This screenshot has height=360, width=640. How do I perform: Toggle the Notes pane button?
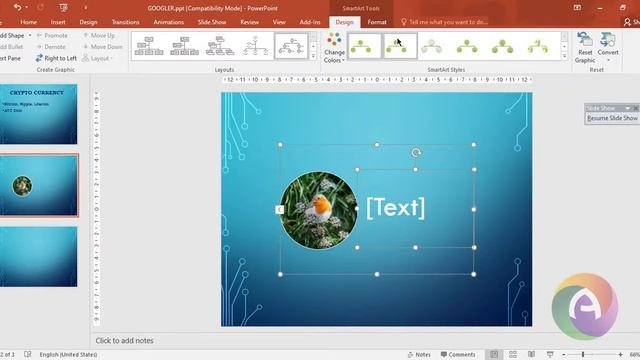click(419, 354)
